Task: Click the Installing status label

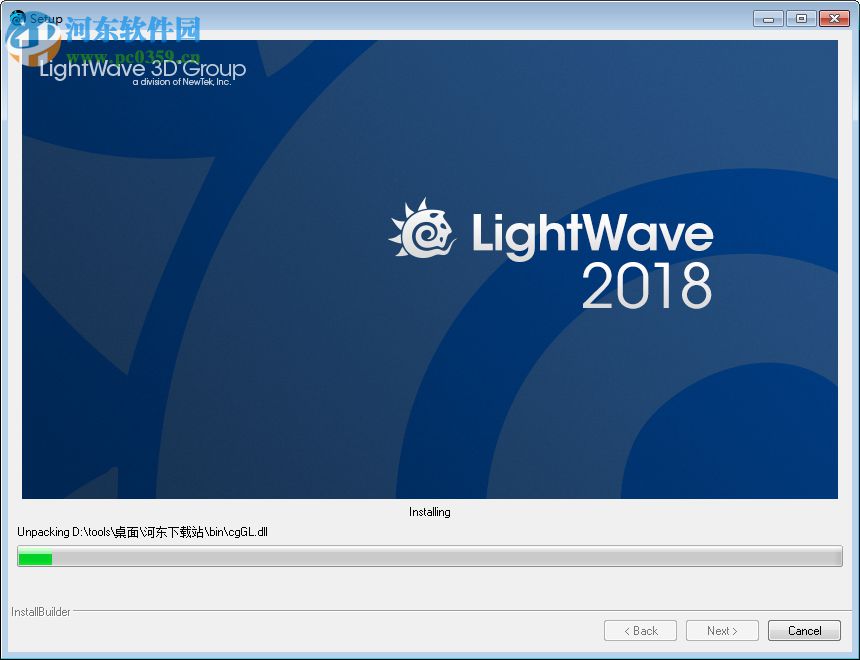Action: [x=429, y=511]
